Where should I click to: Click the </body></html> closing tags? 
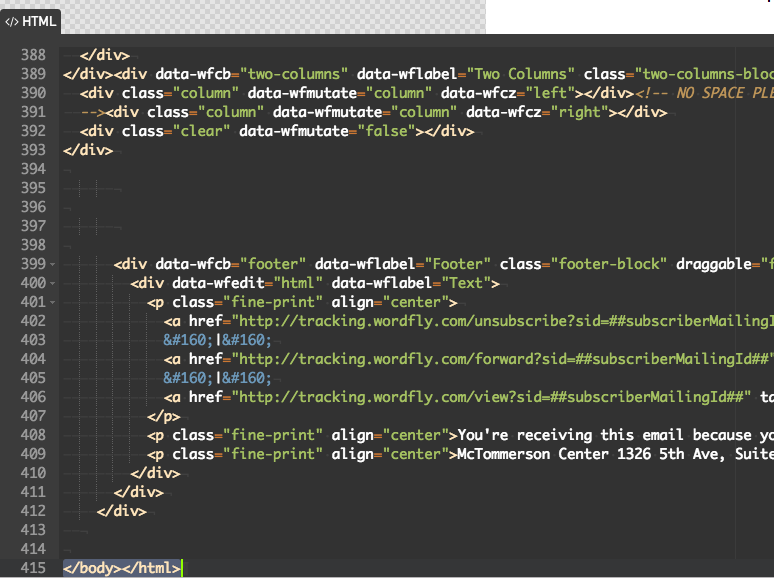tap(122, 568)
